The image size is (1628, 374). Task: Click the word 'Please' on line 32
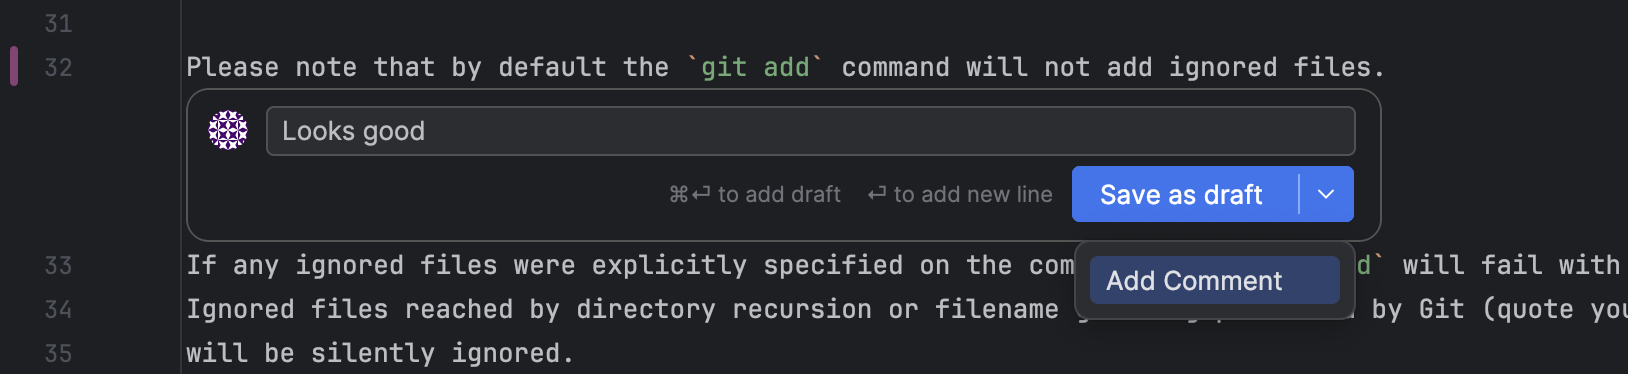(x=232, y=67)
